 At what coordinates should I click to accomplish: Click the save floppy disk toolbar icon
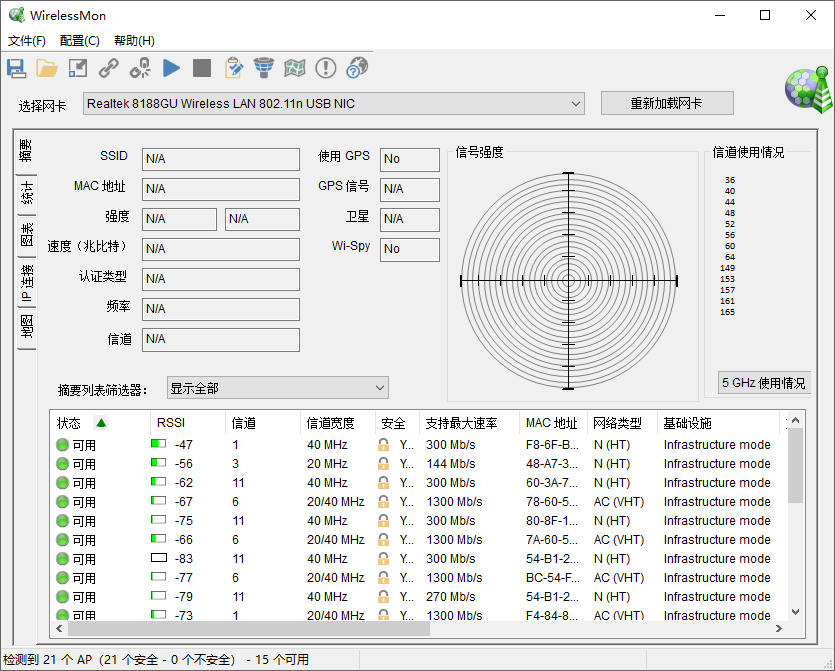[16, 68]
